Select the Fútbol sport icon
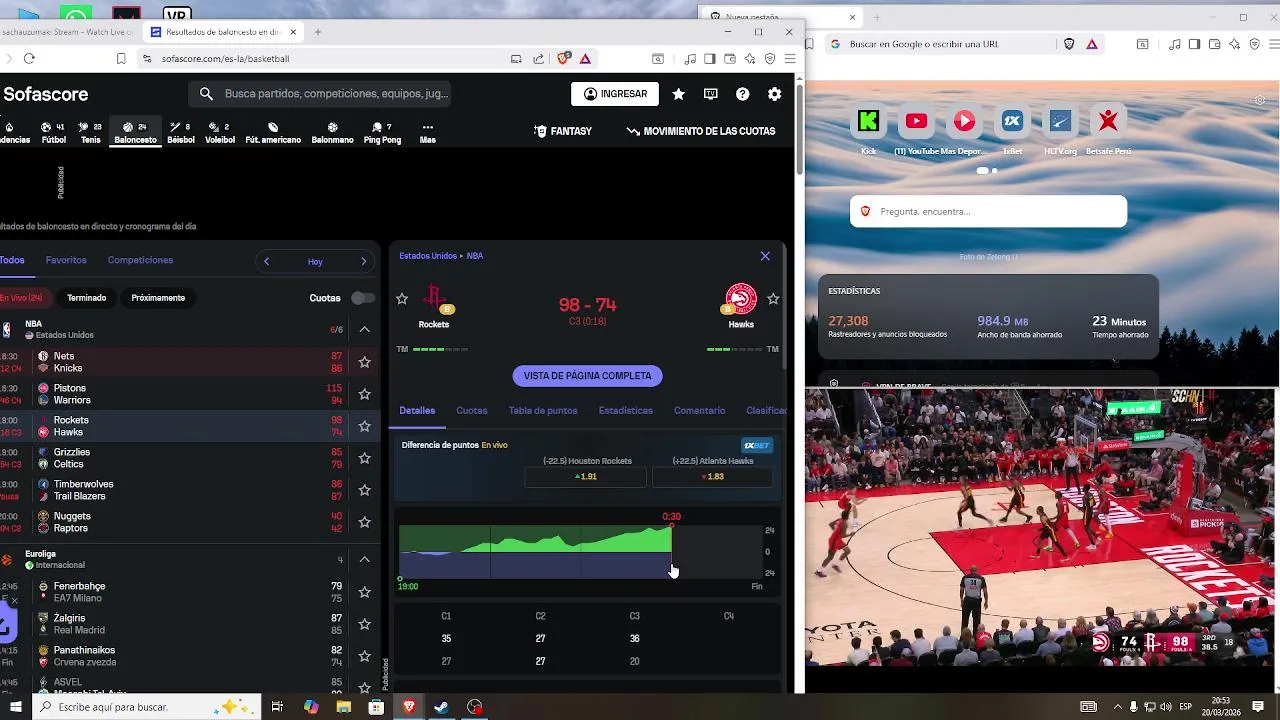Image resolution: width=1280 pixels, height=720 pixels. tap(54, 133)
